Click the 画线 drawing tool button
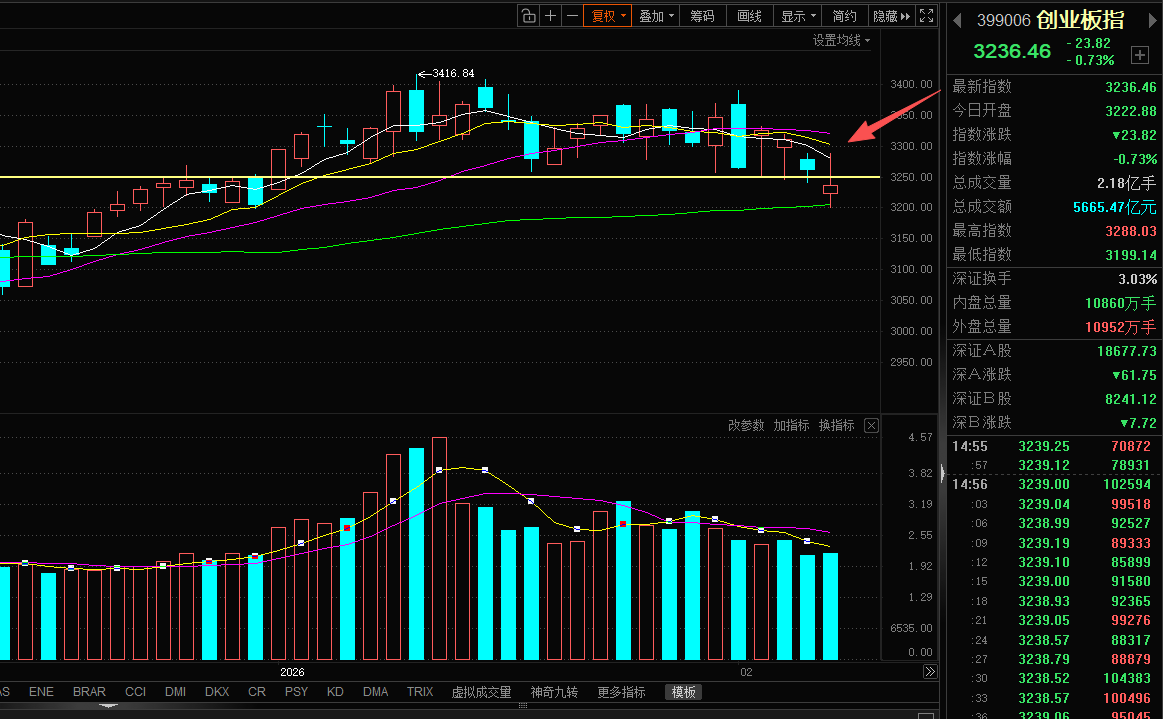Screen dimensions: 1163x719 [x=750, y=16]
